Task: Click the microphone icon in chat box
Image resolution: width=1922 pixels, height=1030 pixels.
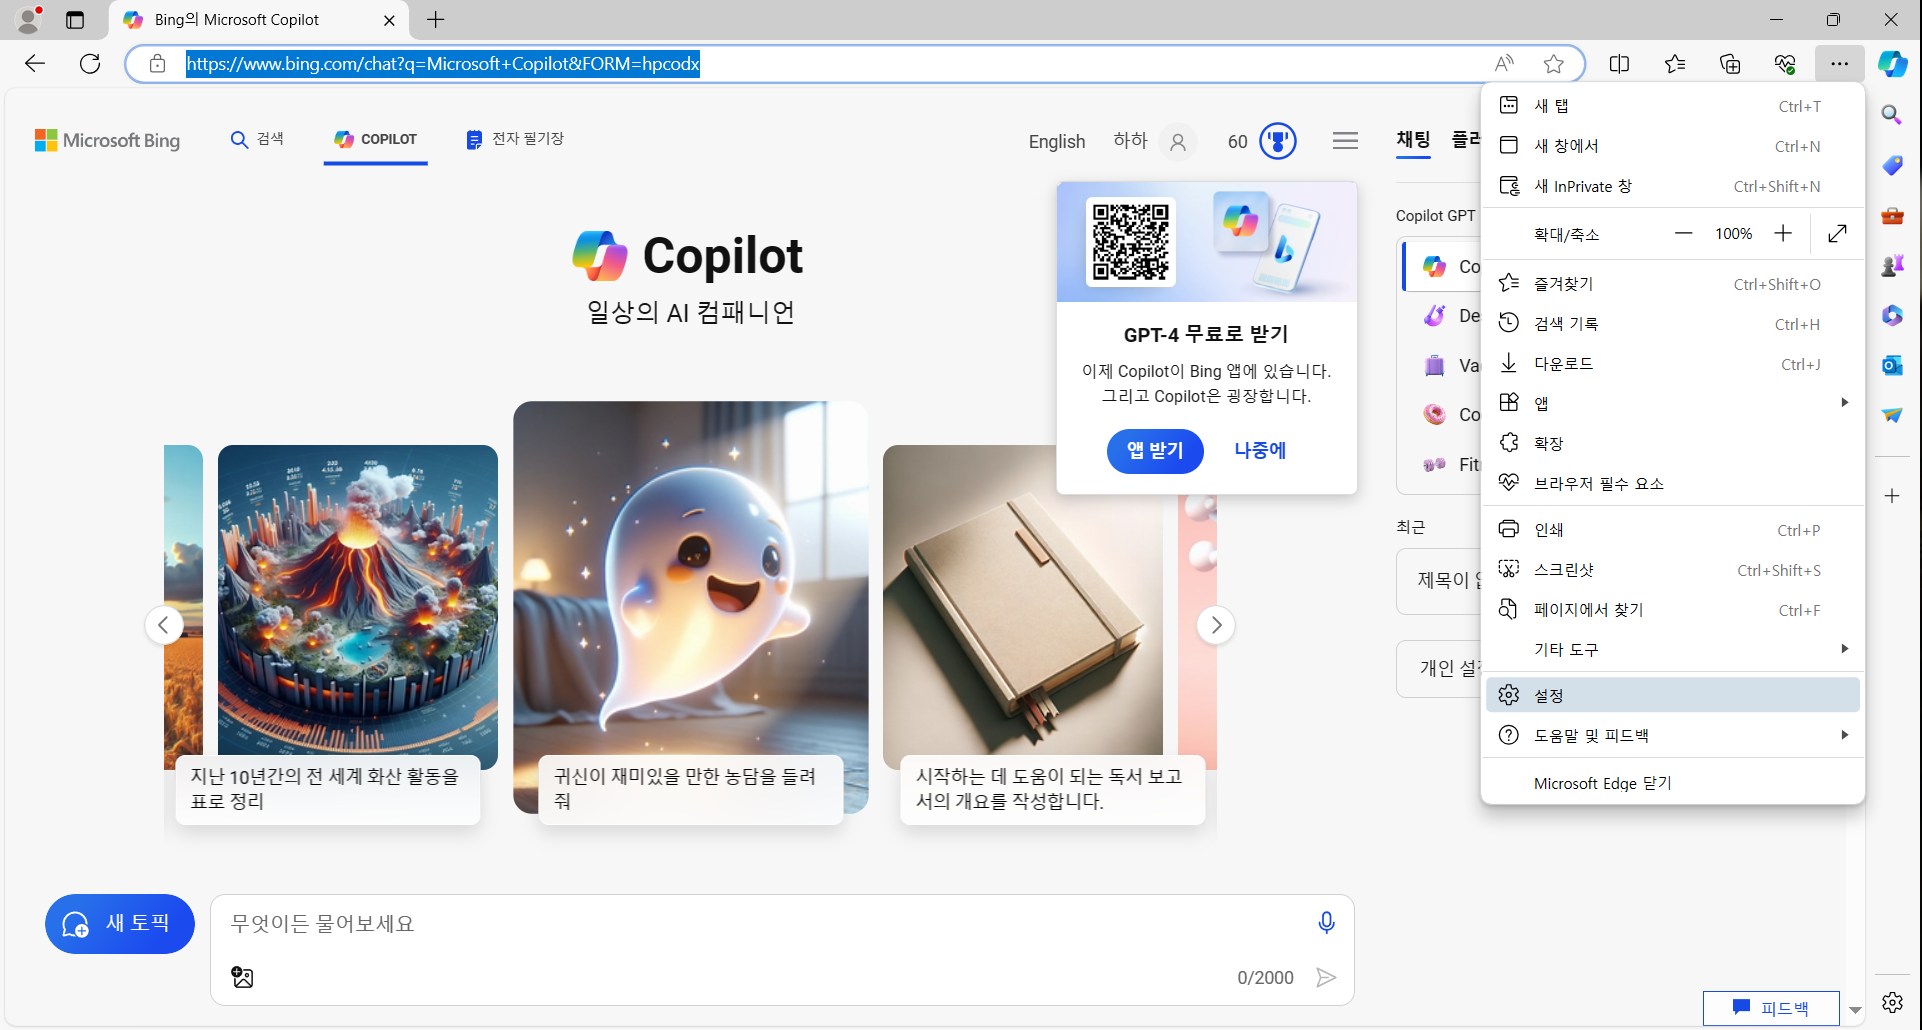Action: (1326, 923)
